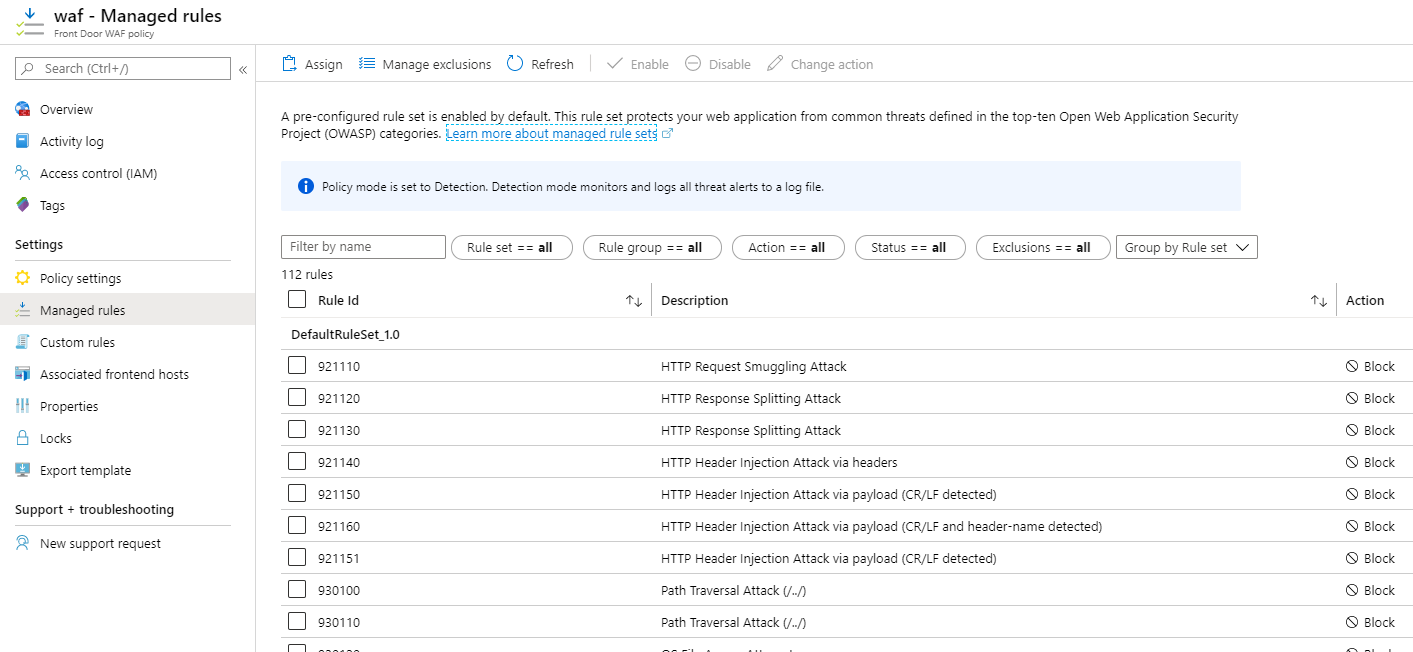The width and height of the screenshot is (1413, 652).
Task: Click the Overview icon in sidebar
Action: (23, 110)
